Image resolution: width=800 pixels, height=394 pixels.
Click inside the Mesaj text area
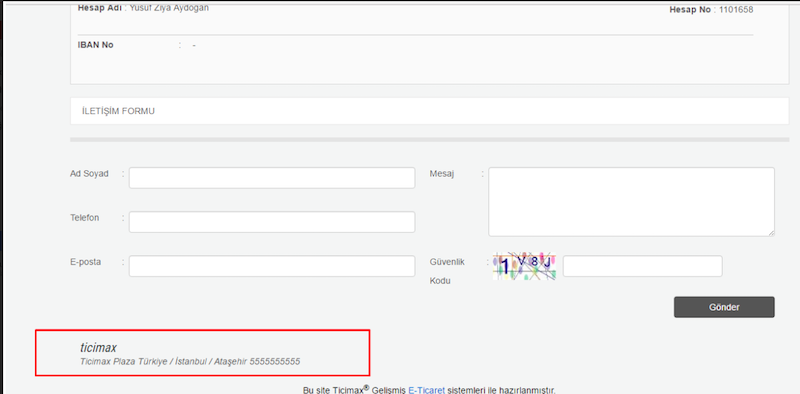(x=631, y=202)
